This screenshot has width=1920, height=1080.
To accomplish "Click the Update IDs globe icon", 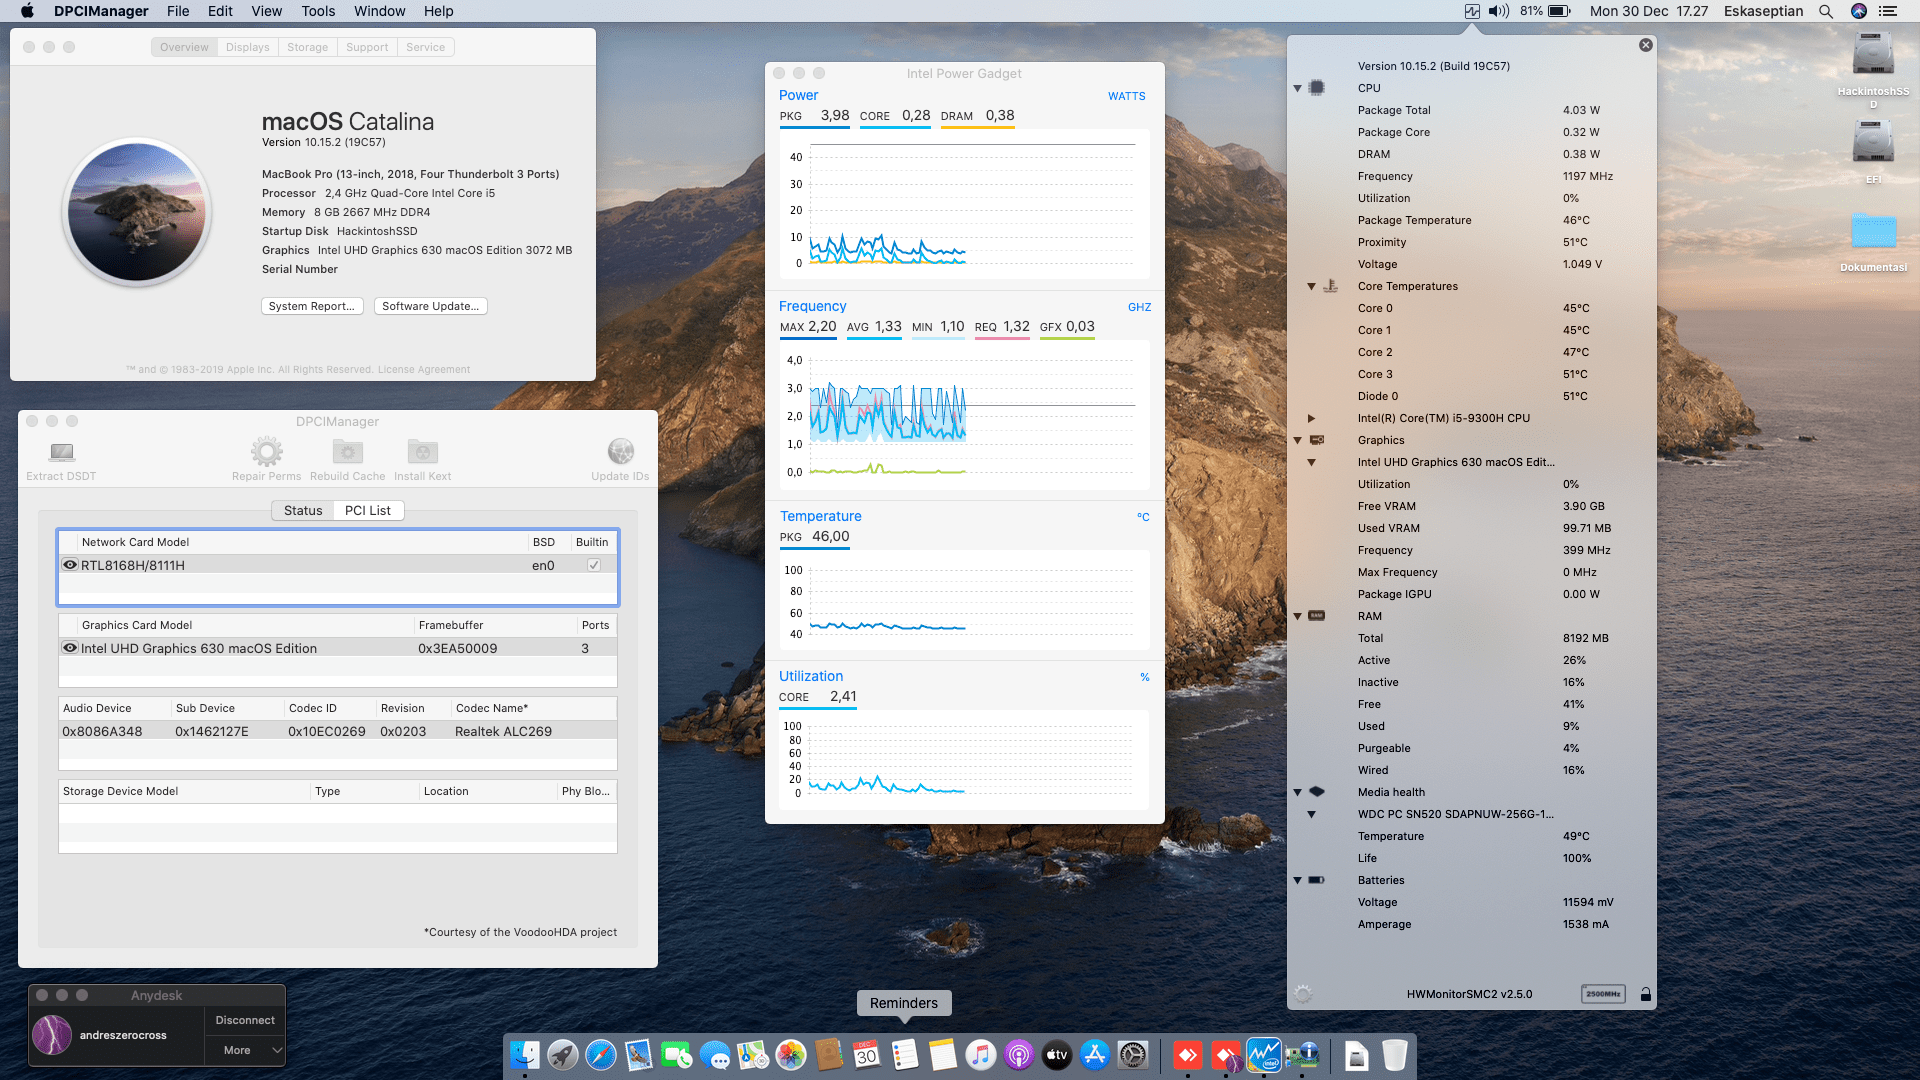I will [x=620, y=452].
